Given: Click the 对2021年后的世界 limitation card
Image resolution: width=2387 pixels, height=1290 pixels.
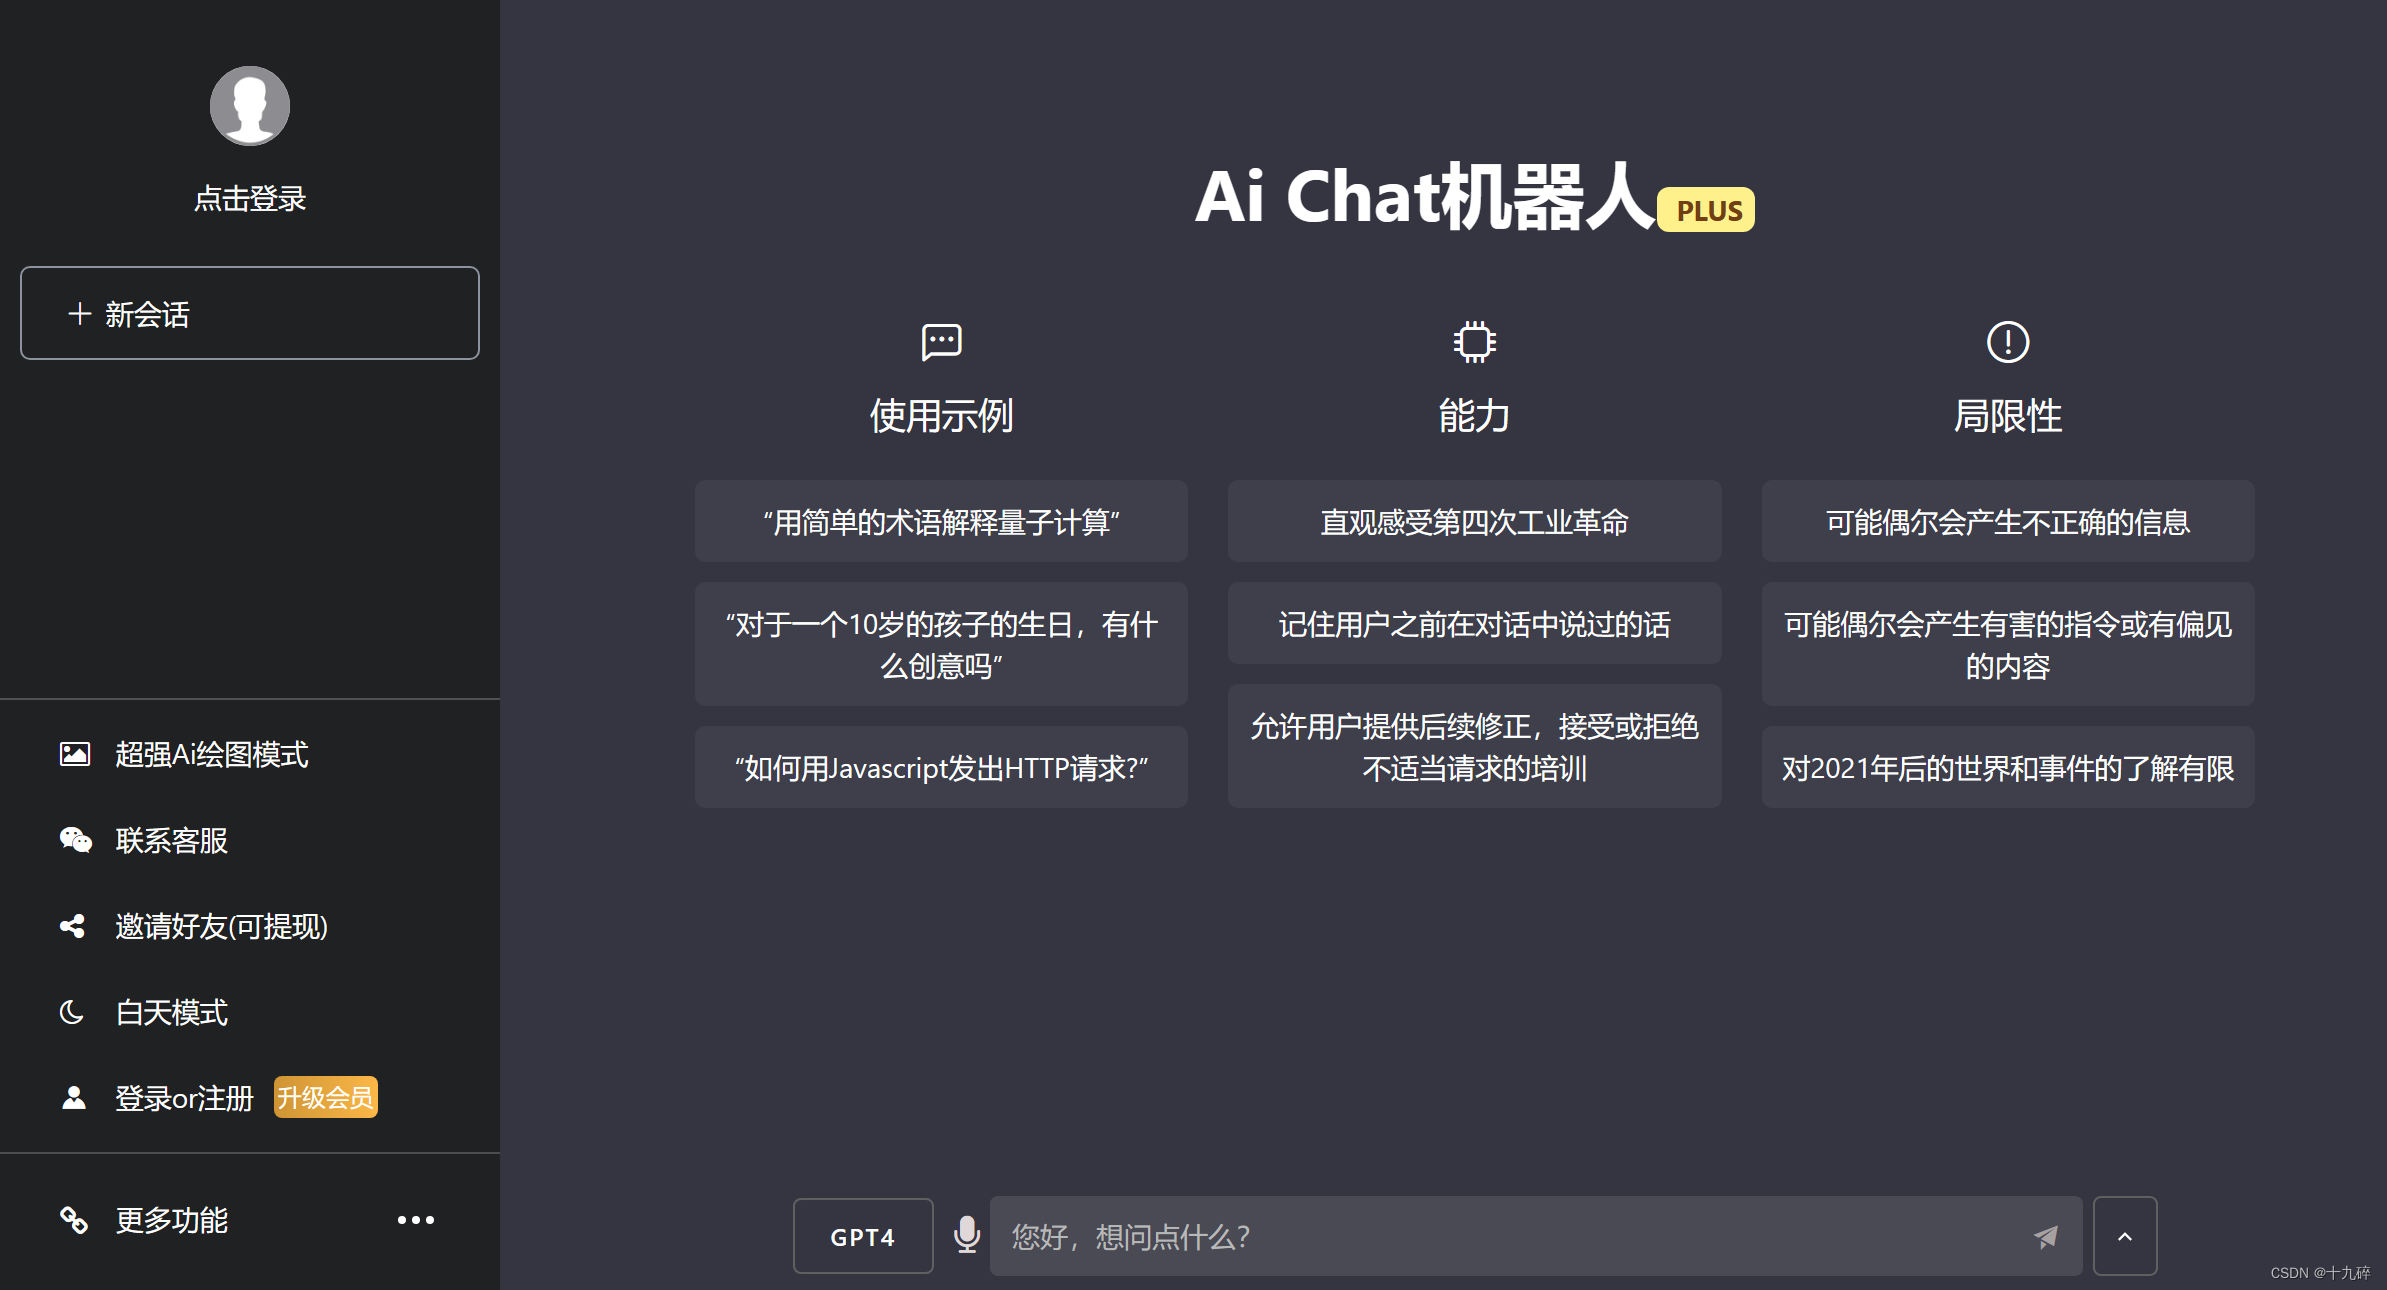Looking at the screenshot, I should (x=2007, y=767).
